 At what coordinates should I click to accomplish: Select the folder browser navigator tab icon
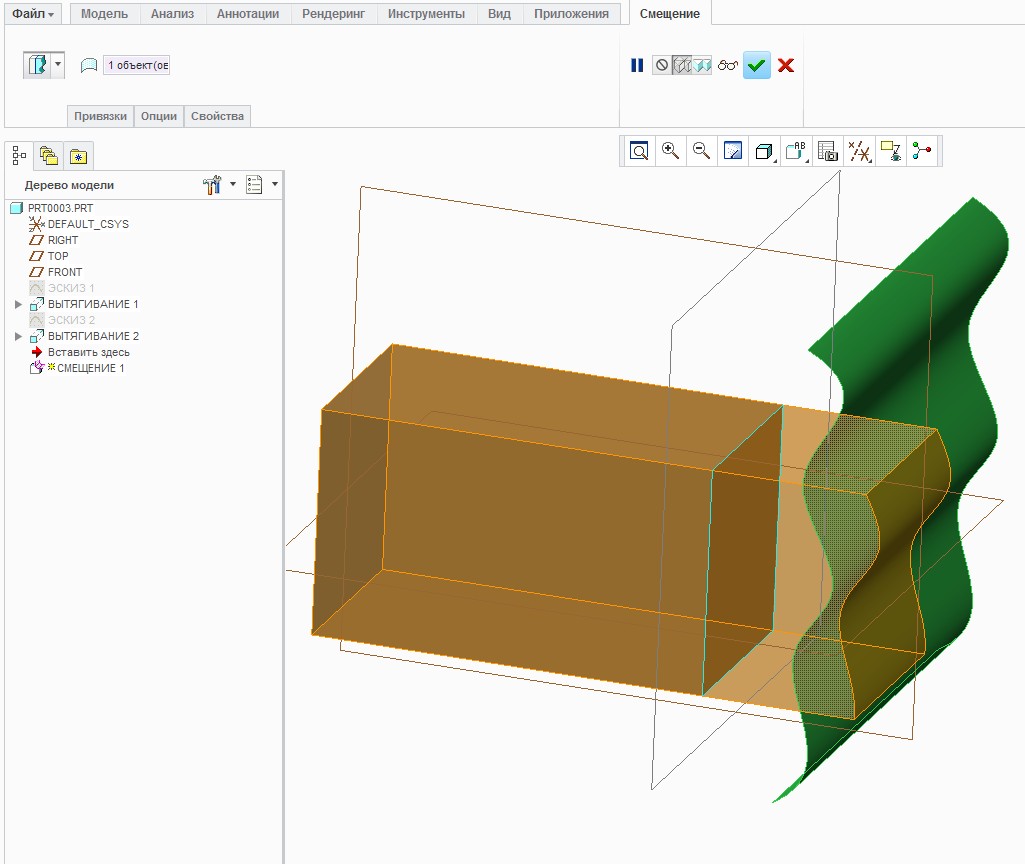[48, 156]
